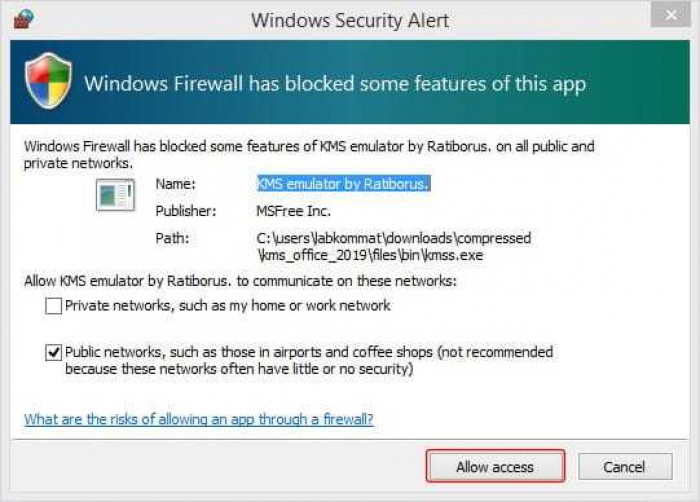Screen dimensions: 700x502
Task: Click the kmss.exe file path text
Action: pyautogui.click(x=394, y=247)
